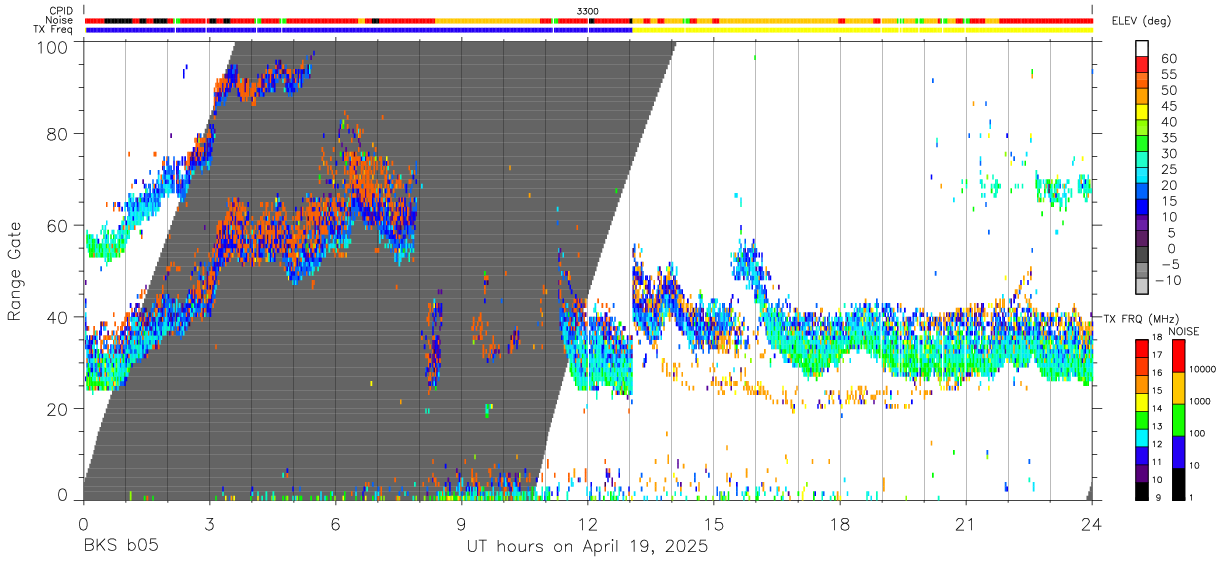Click the Range Gate axis title
The image size is (1228, 567).
[x=15, y=272]
